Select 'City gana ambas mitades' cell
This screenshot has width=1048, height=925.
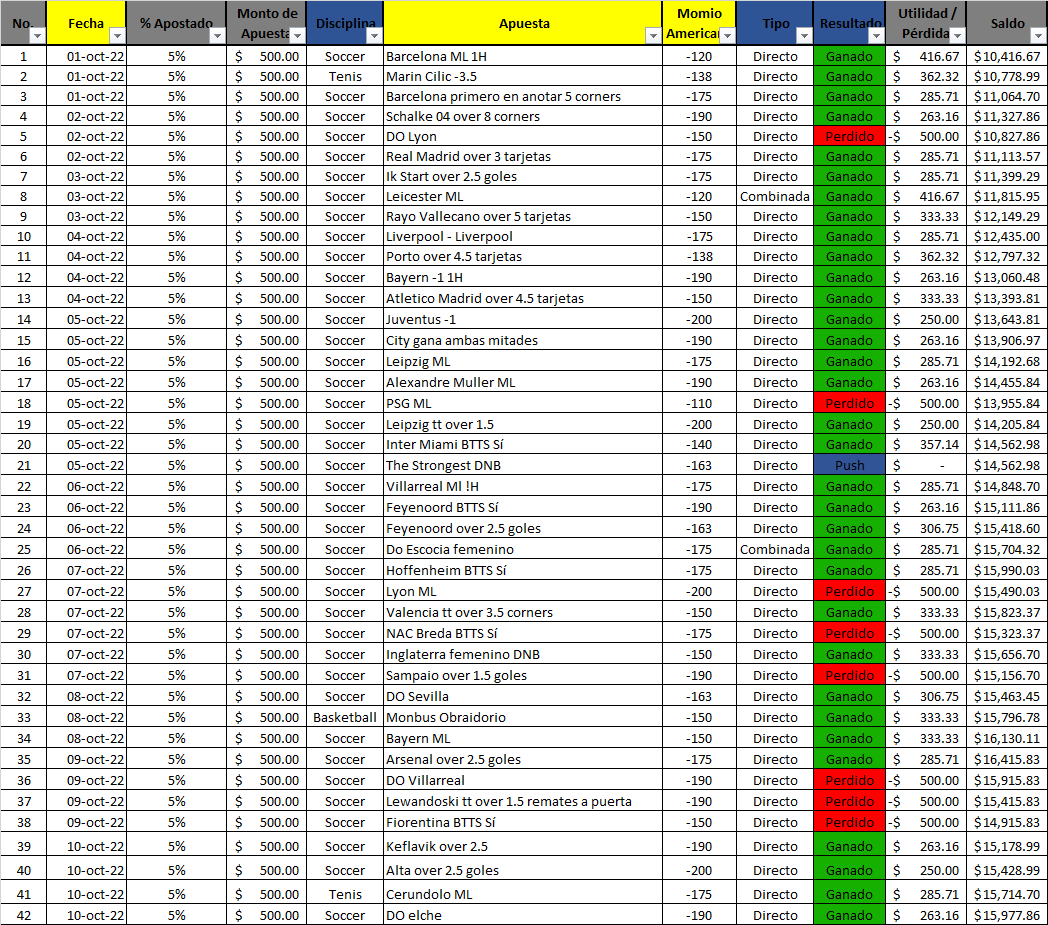click(523, 340)
